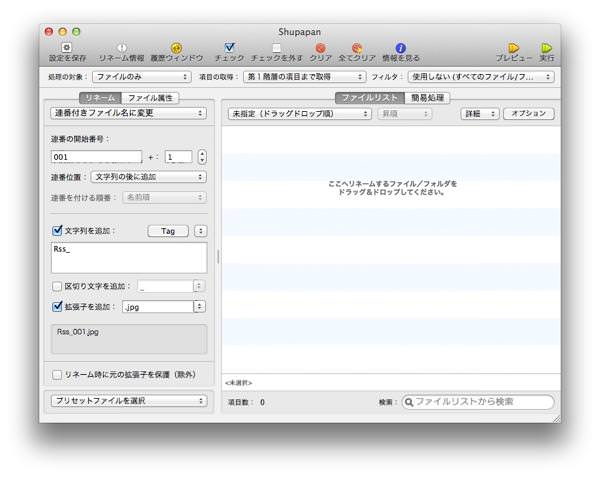Switch to the ファイルリスト tab

coord(370,98)
